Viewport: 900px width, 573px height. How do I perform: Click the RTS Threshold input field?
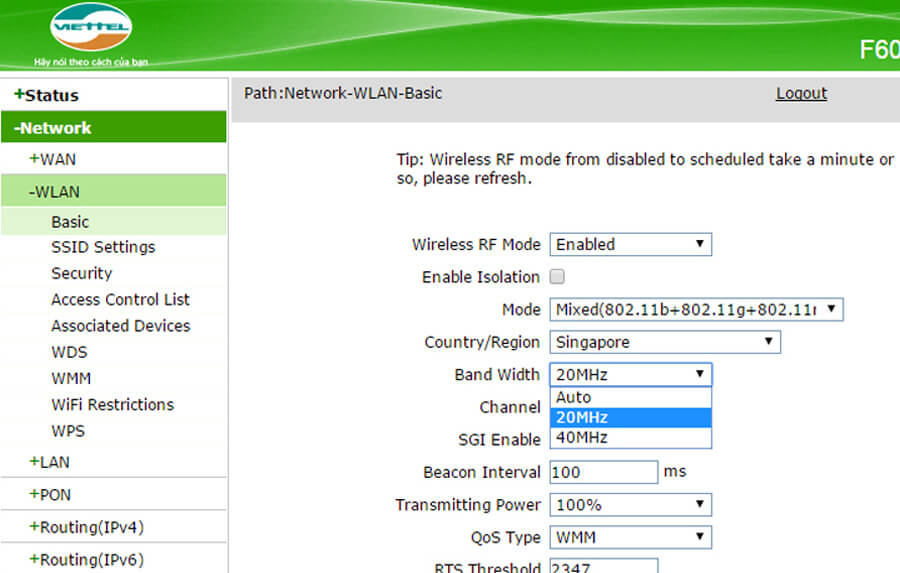[603, 566]
